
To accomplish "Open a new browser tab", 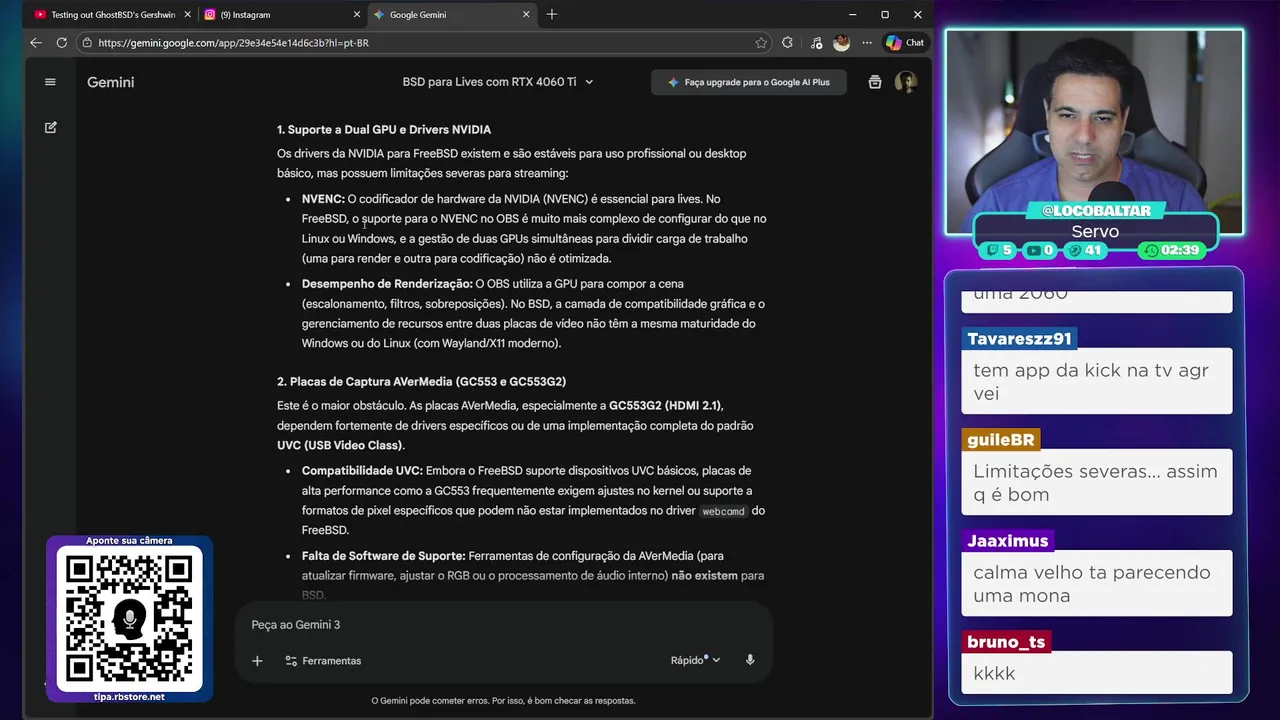I will click(x=552, y=15).
